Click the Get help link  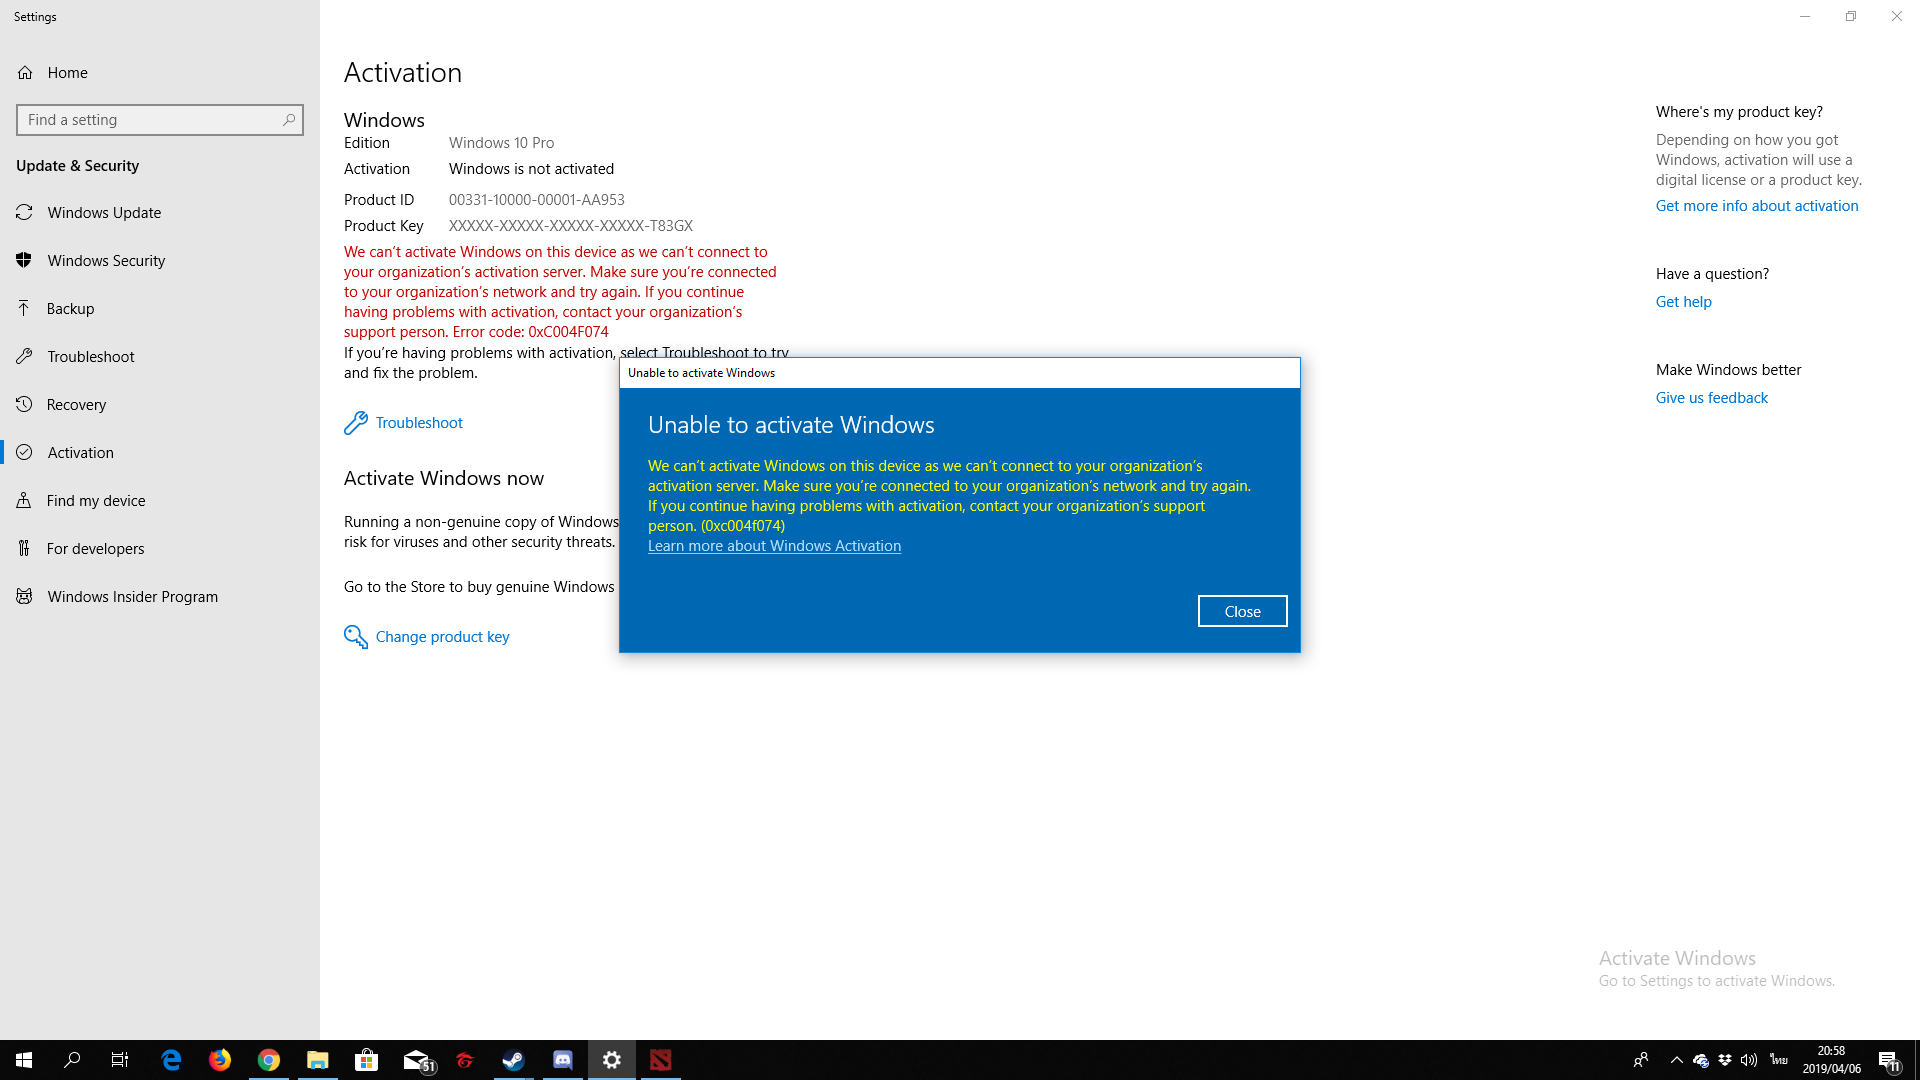(x=1683, y=302)
